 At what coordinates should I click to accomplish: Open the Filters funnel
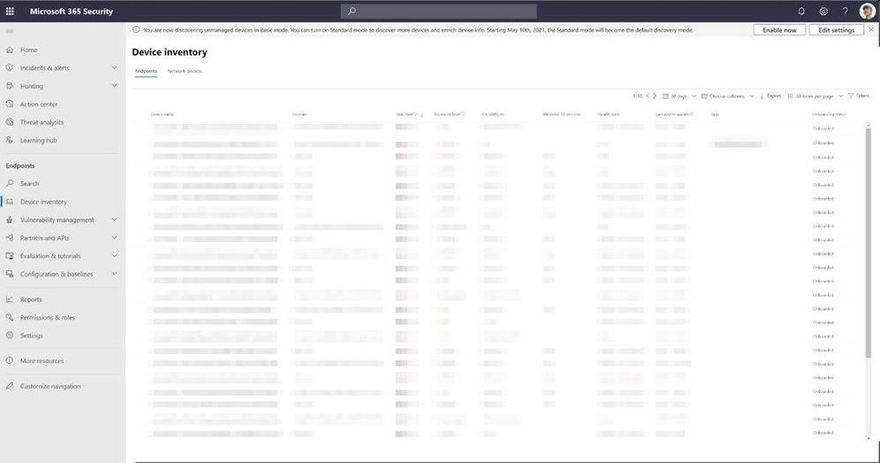click(x=859, y=96)
